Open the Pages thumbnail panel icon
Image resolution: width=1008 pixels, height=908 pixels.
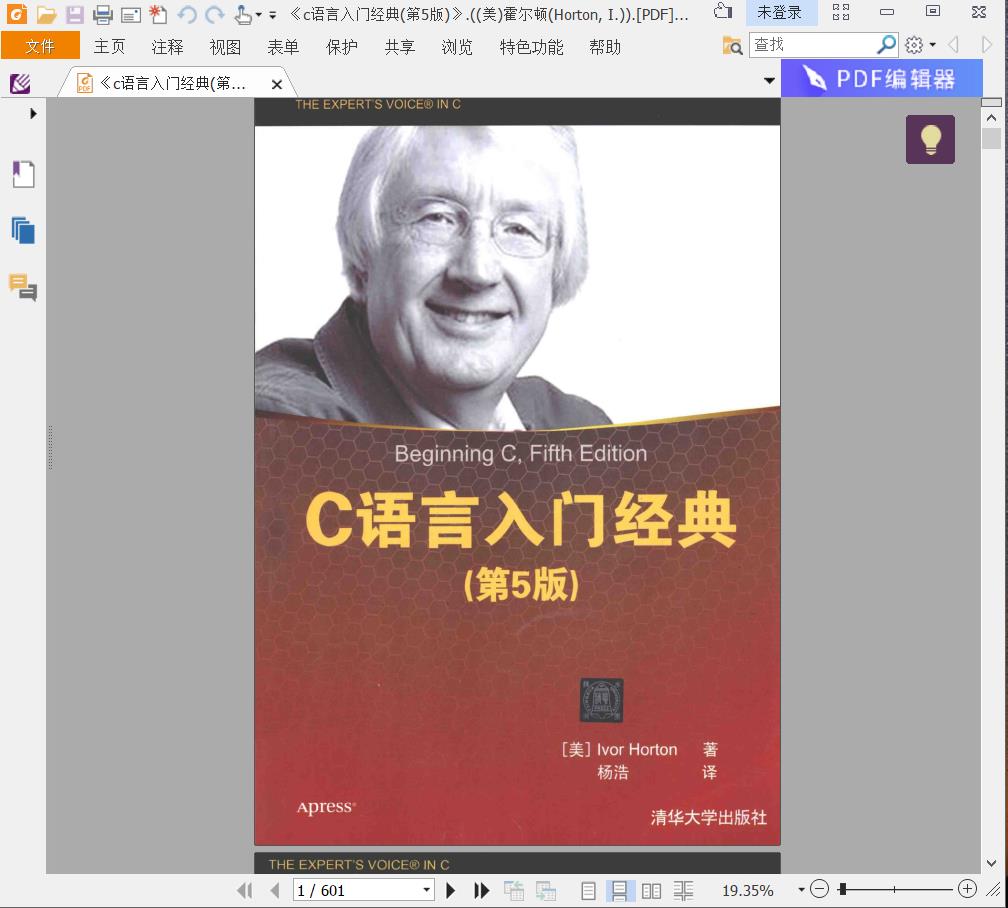(23, 230)
